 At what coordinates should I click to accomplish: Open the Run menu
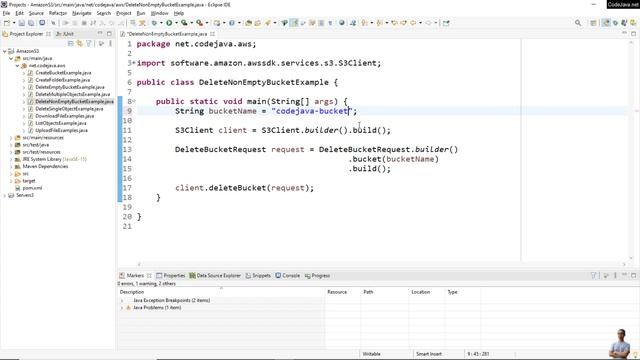tap(141, 13)
